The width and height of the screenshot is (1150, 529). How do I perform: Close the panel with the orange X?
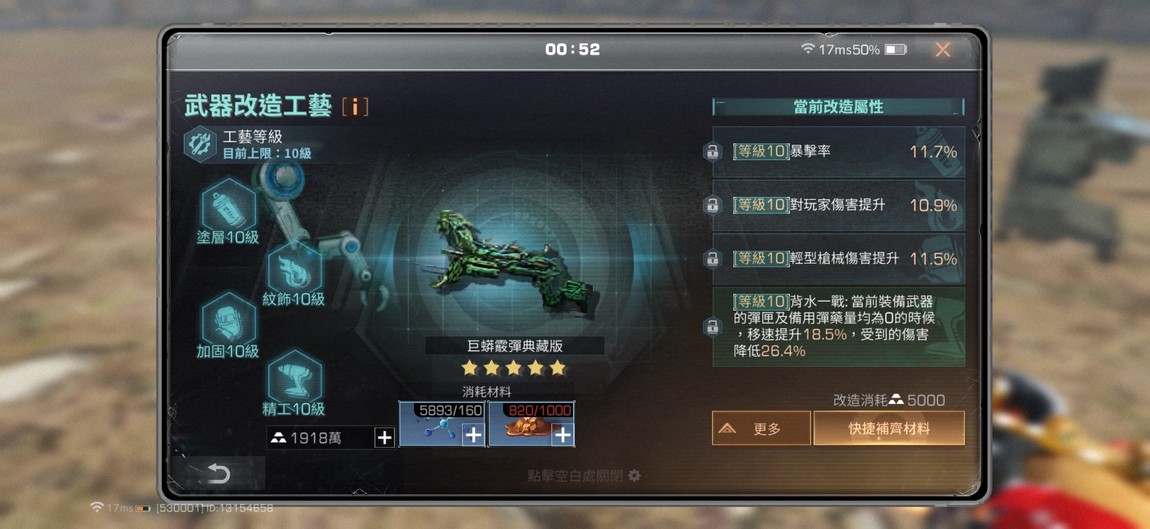[x=943, y=50]
